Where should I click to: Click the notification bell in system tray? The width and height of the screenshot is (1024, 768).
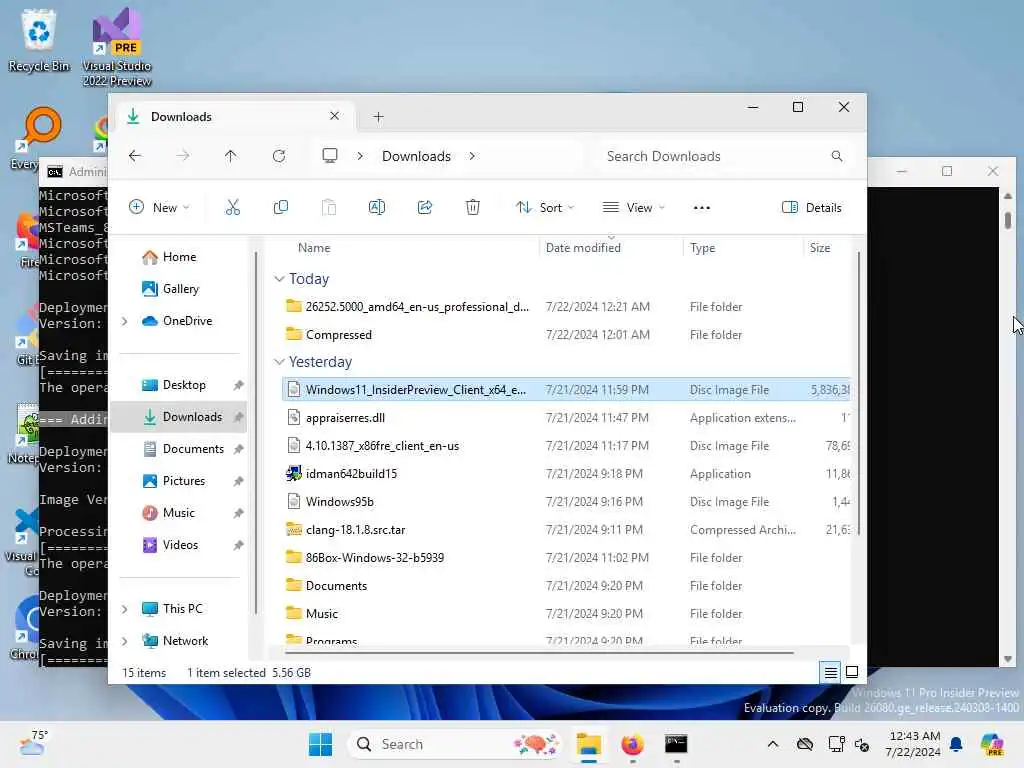[956, 744]
